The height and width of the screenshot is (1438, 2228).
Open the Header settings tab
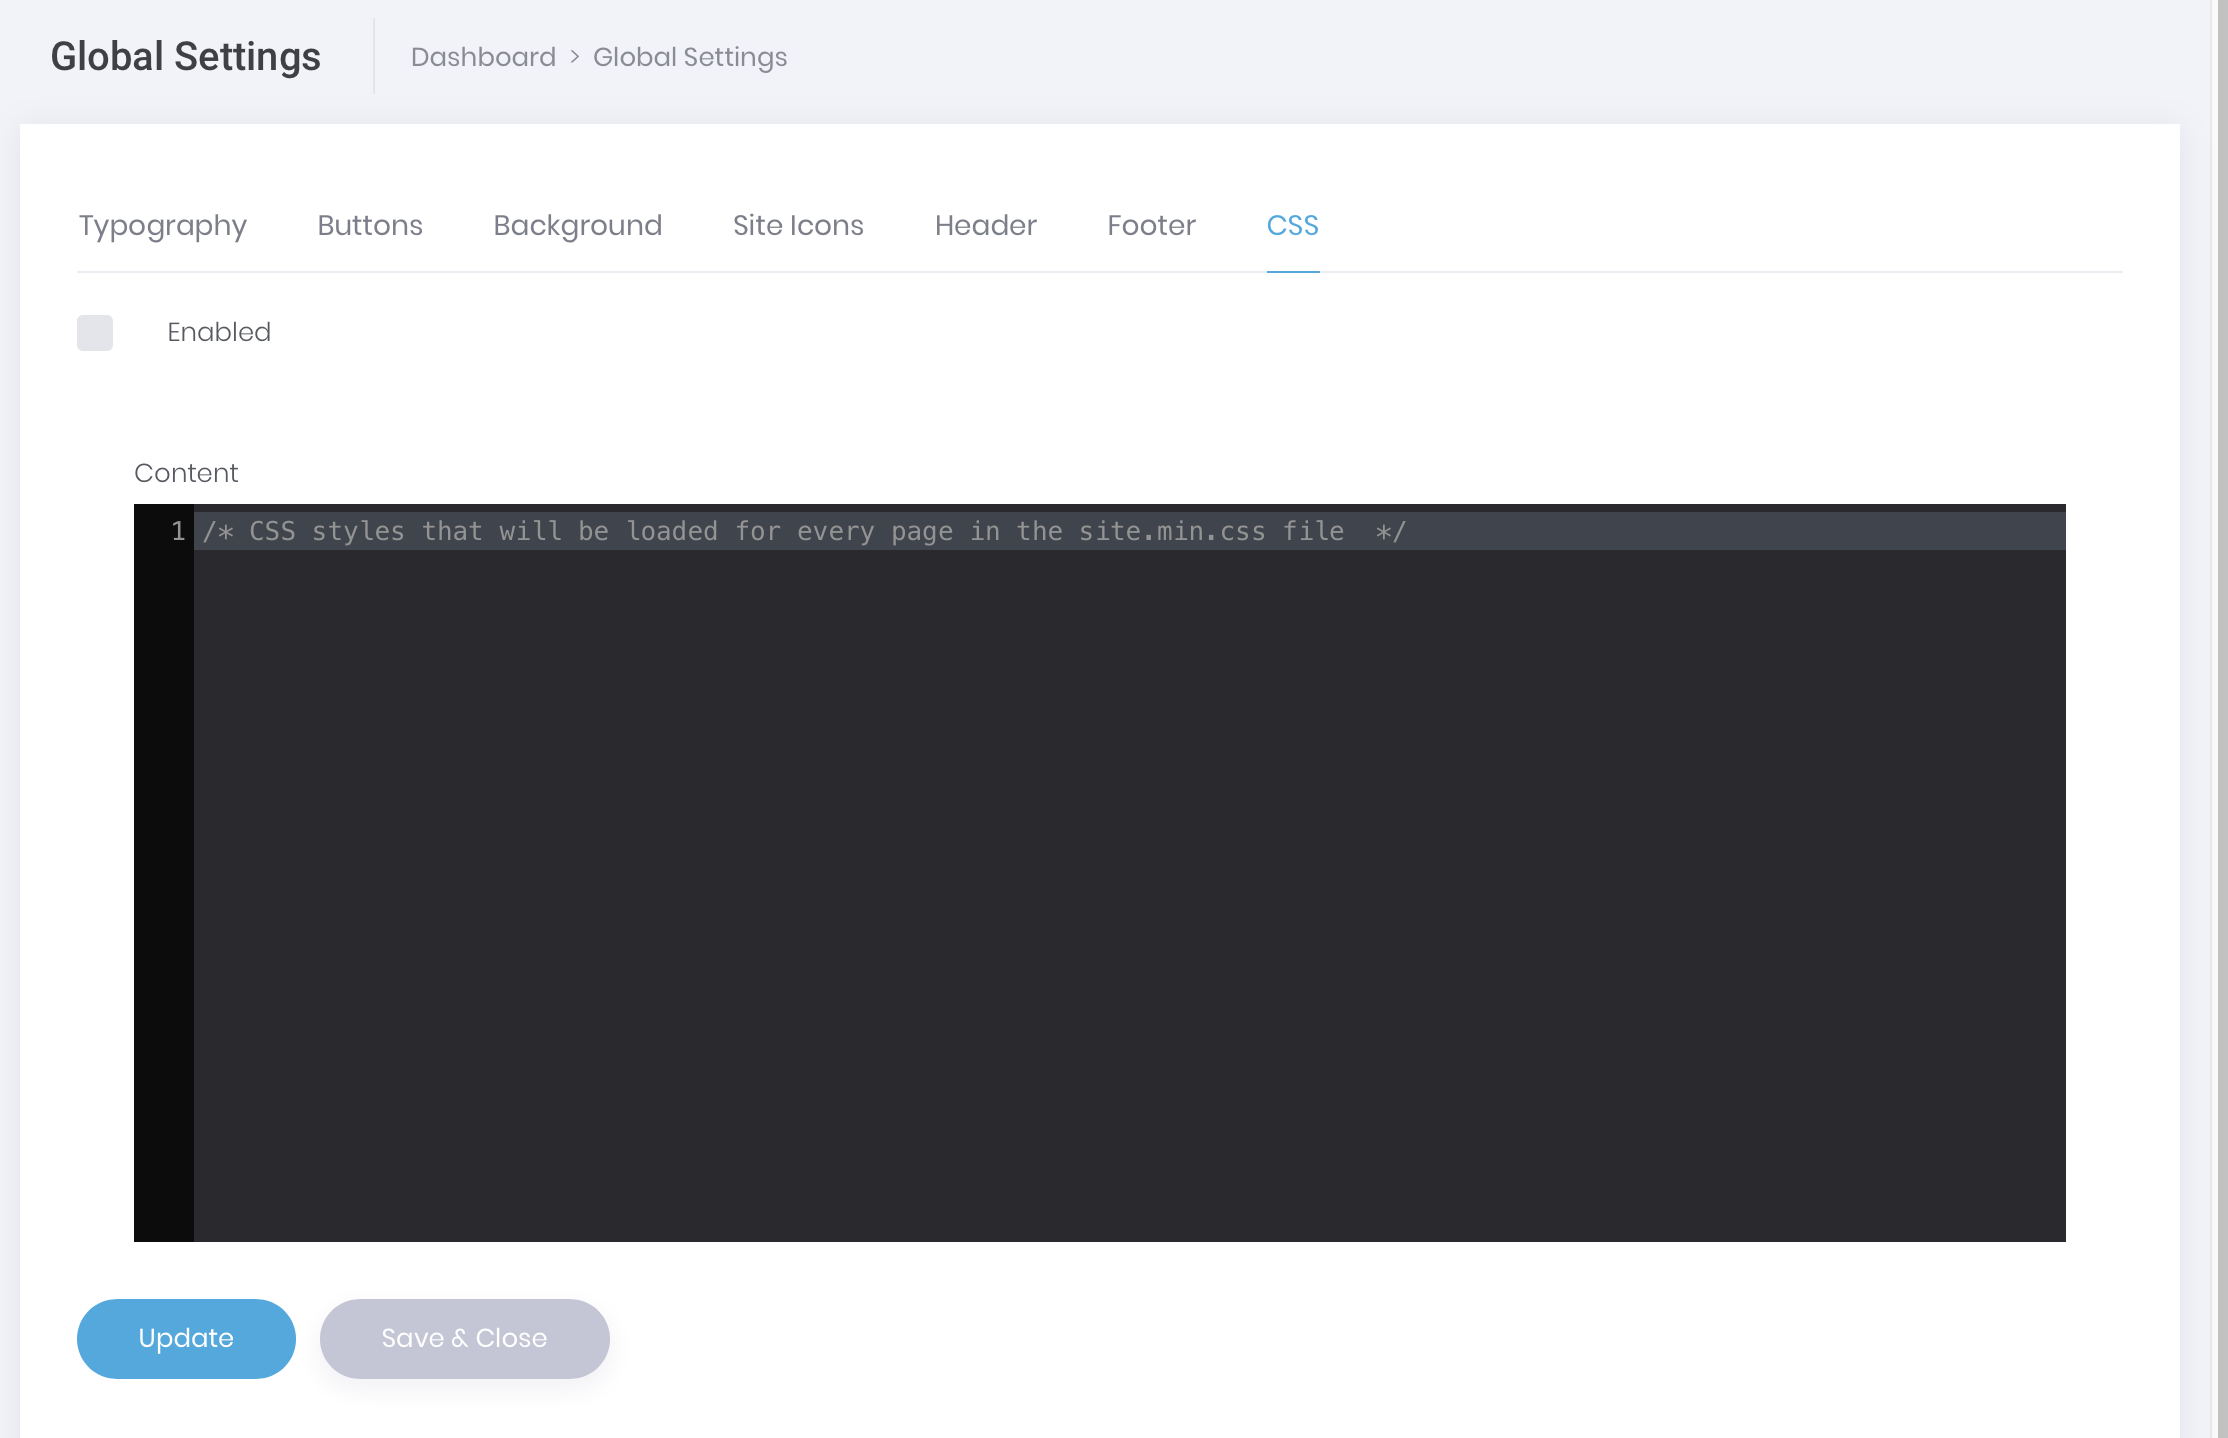click(x=986, y=226)
